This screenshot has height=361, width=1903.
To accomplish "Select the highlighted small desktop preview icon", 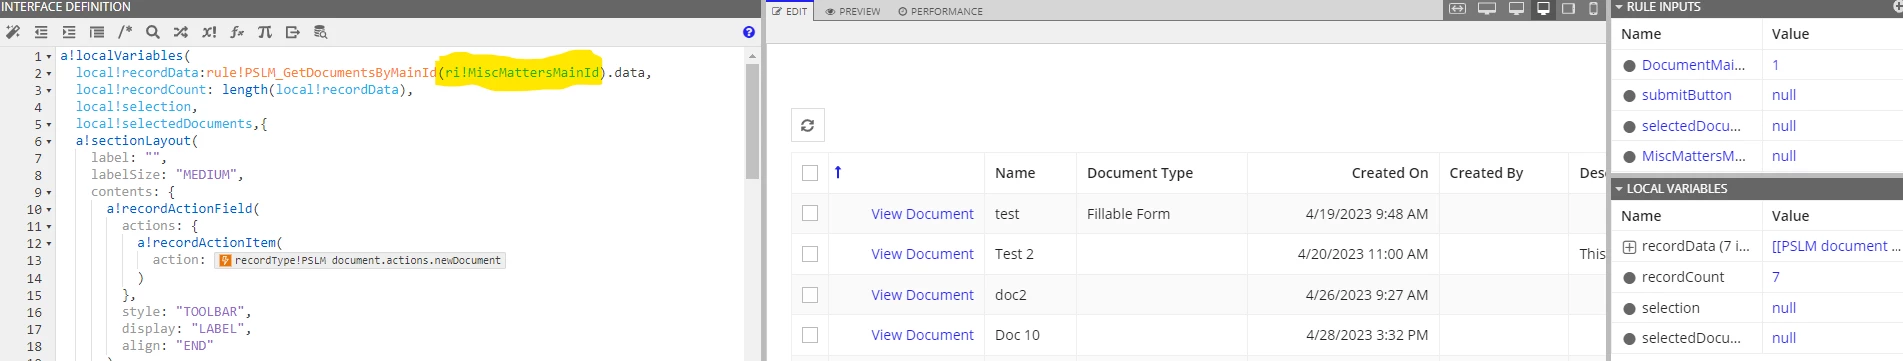I will coord(1543,9).
